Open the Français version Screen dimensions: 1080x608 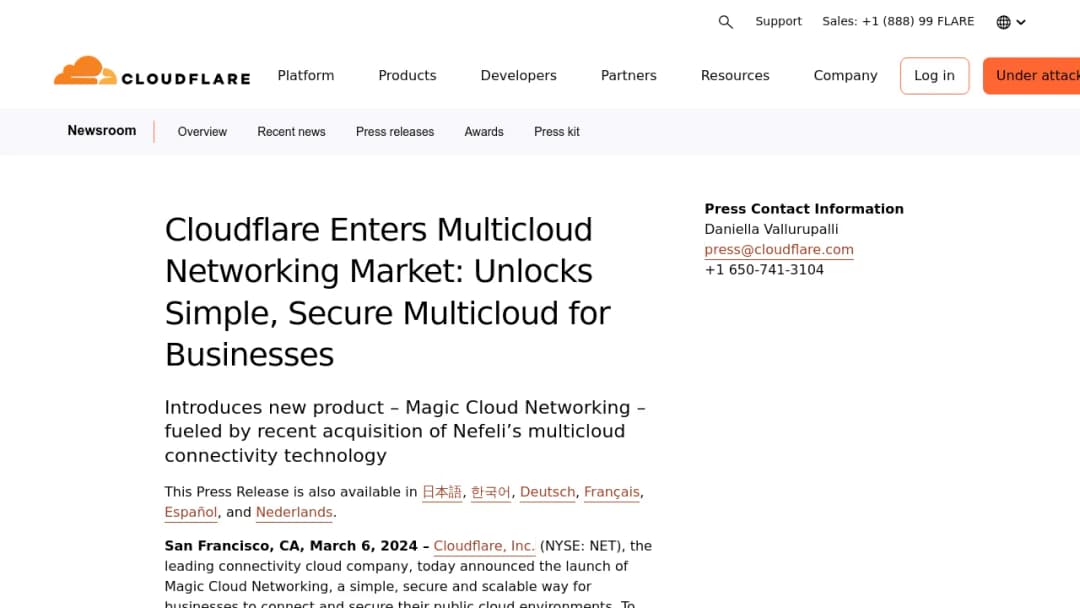pos(612,492)
